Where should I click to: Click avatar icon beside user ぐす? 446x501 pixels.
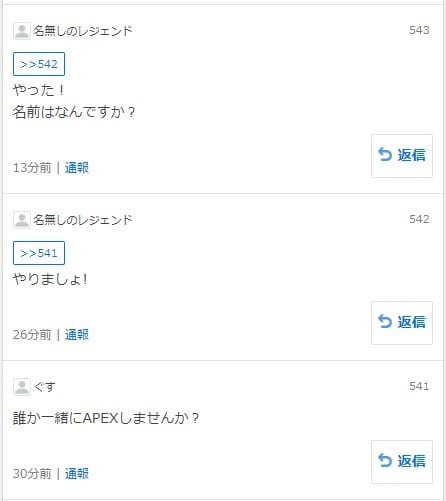(22, 387)
